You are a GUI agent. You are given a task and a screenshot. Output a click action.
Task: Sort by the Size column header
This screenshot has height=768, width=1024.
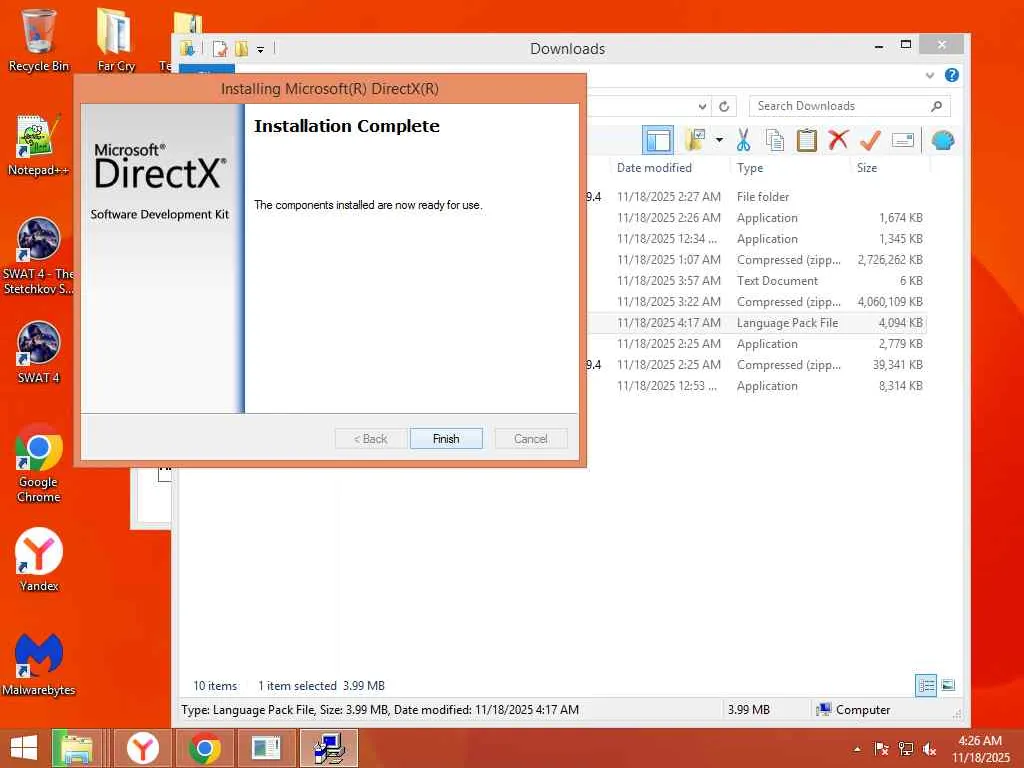pyautogui.click(x=867, y=168)
